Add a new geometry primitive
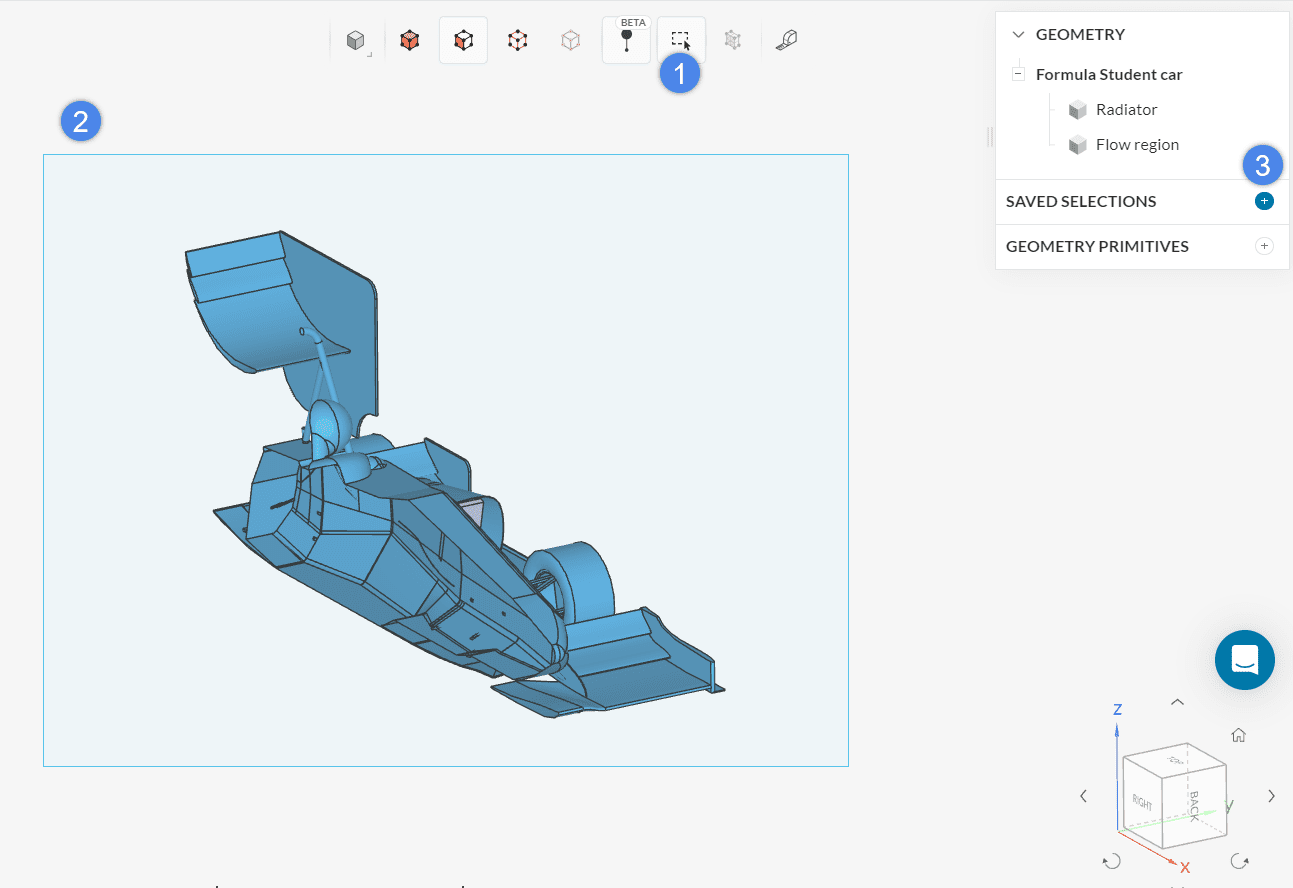The image size is (1293, 888). pyautogui.click(x=1264, y=246)
